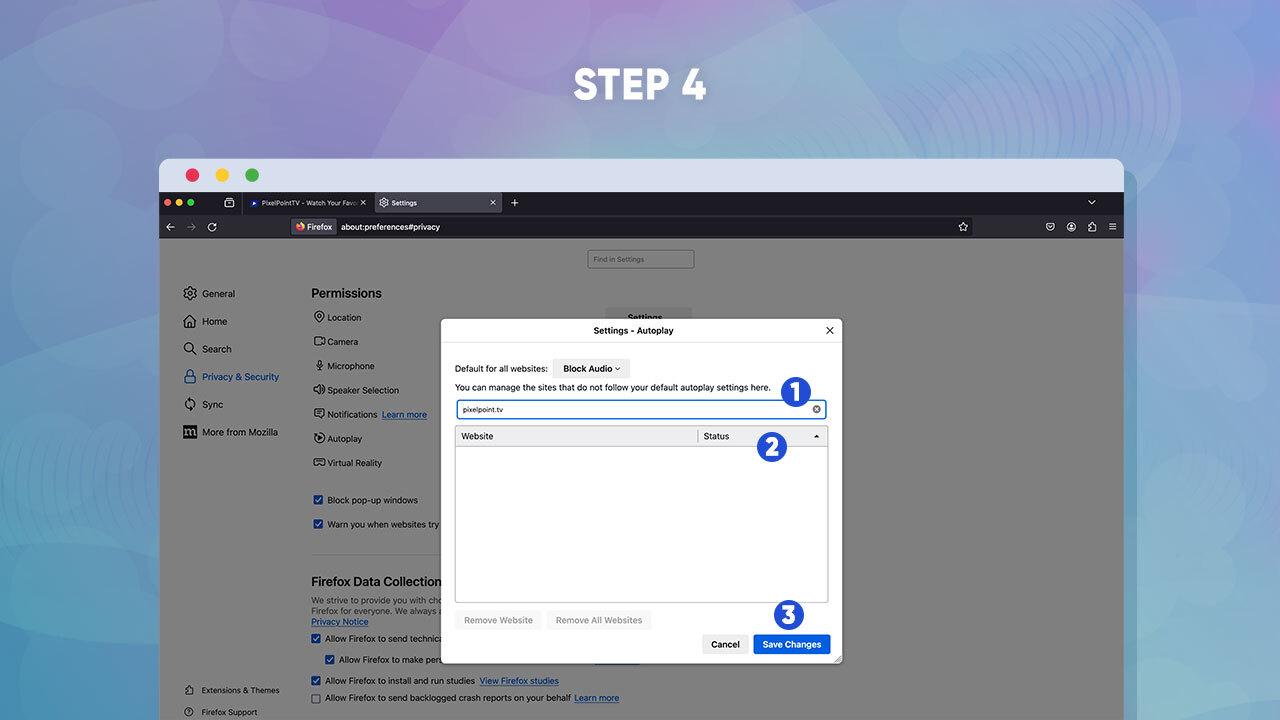1280x720 pixels.
Task: Sort by the Website column header
Action: 576,436
